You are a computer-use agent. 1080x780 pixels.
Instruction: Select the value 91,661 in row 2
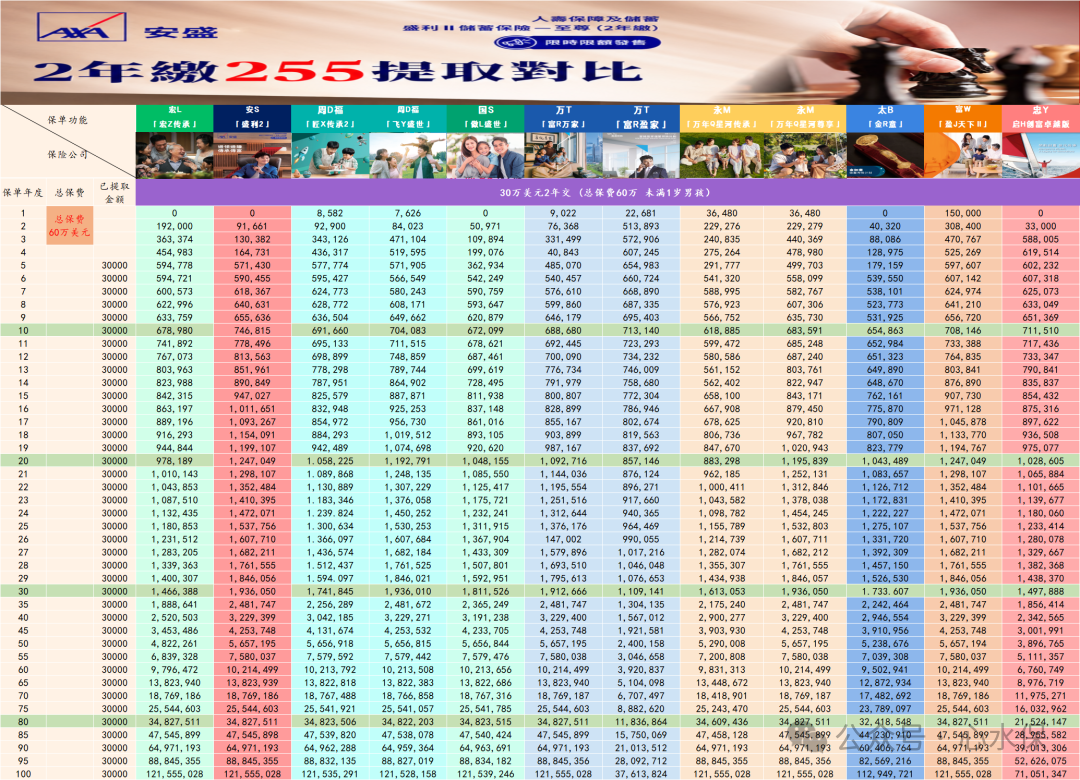click(252, 226)
